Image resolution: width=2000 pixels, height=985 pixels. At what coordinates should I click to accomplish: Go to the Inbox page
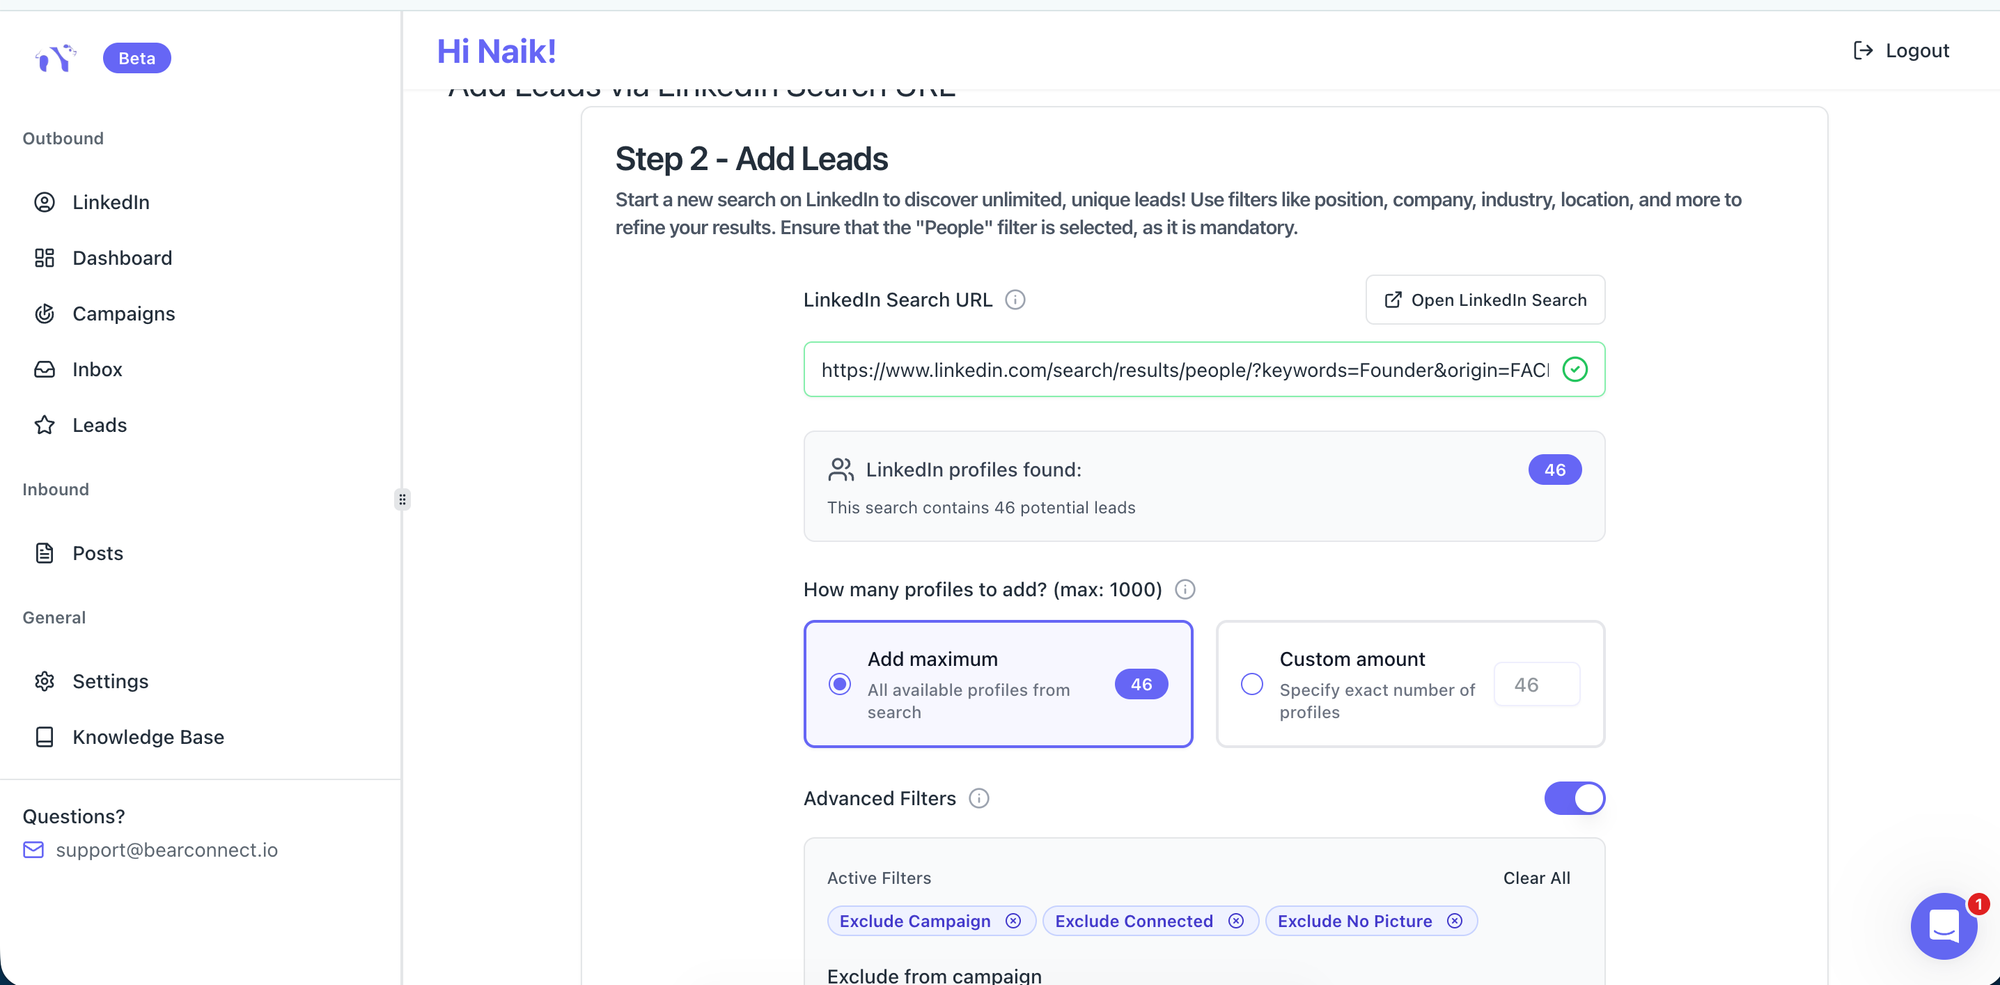pyautogui.click(x=97, y=370)
